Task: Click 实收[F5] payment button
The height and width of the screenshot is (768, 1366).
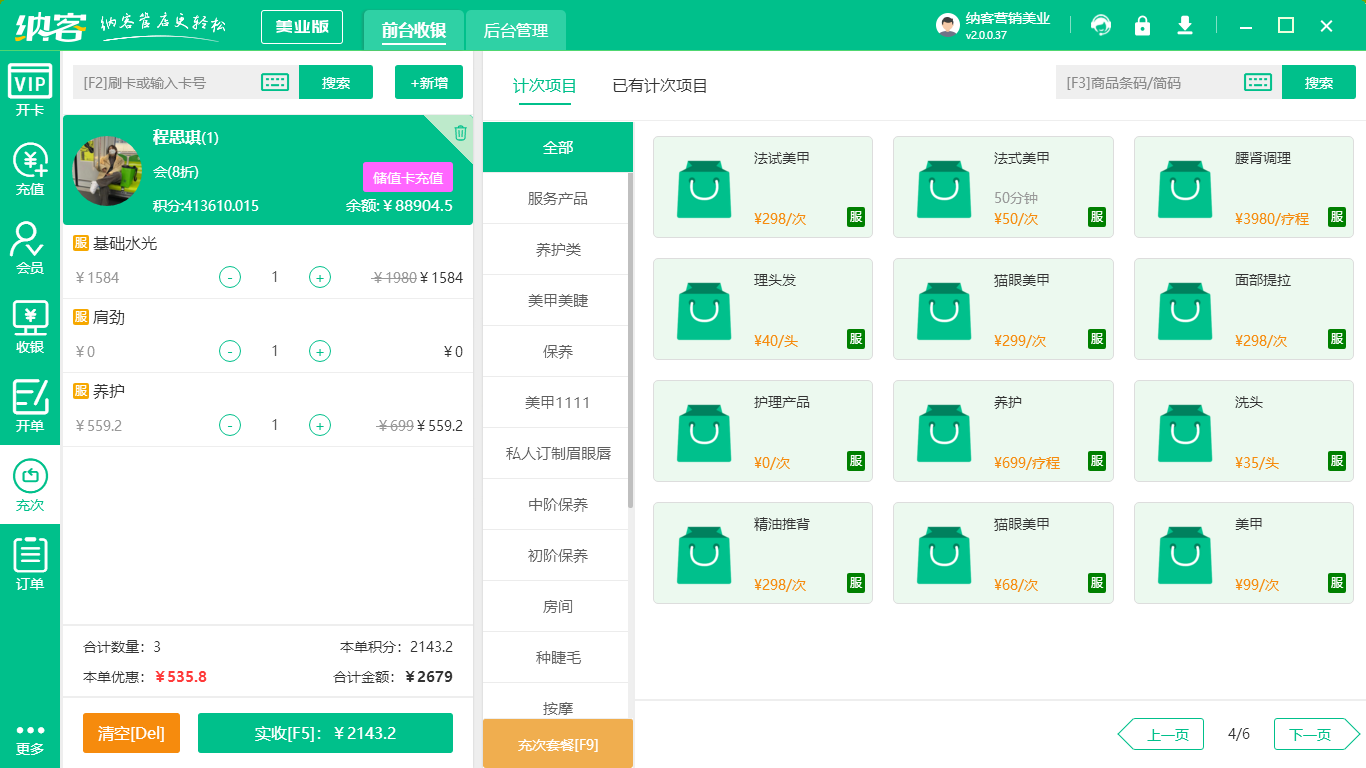Action: point(325,733)
